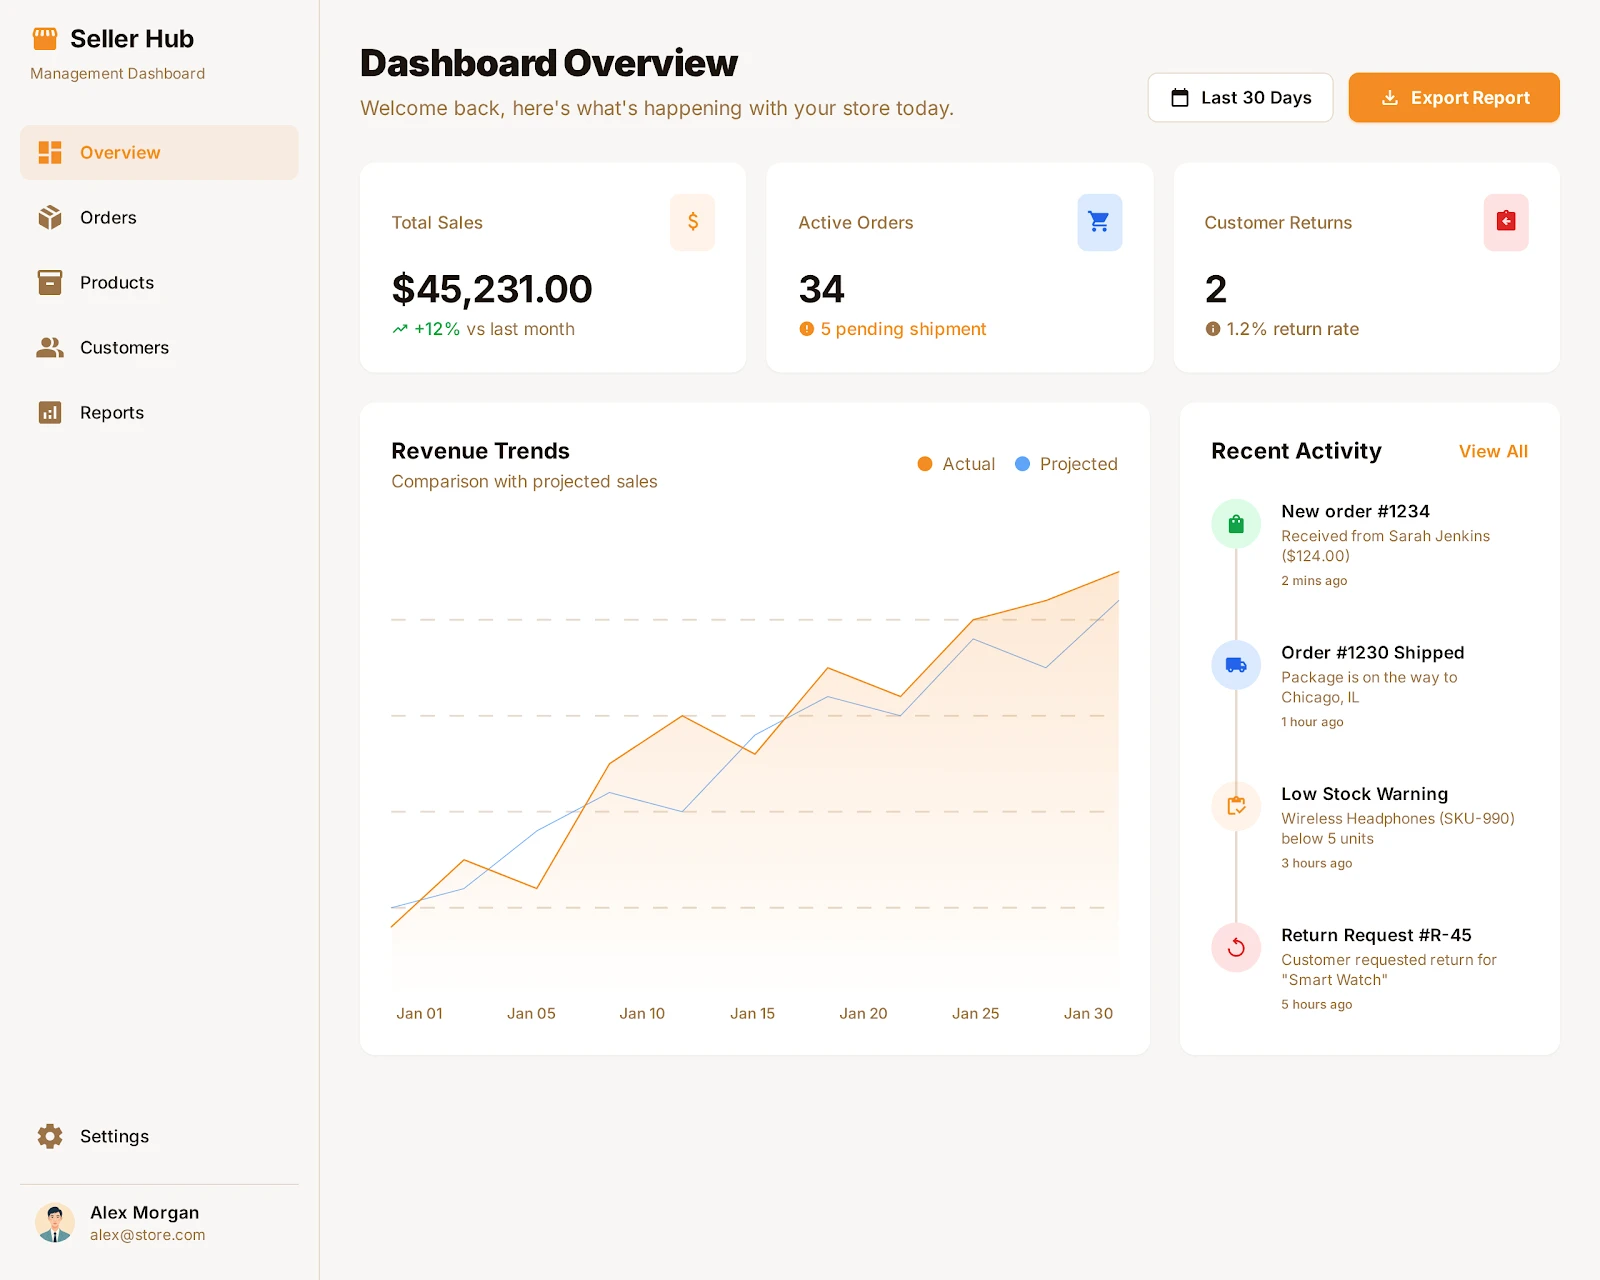Click the Customers people icon
The height and width of the screenshot is (1280, 1600).
click(49, 347)
